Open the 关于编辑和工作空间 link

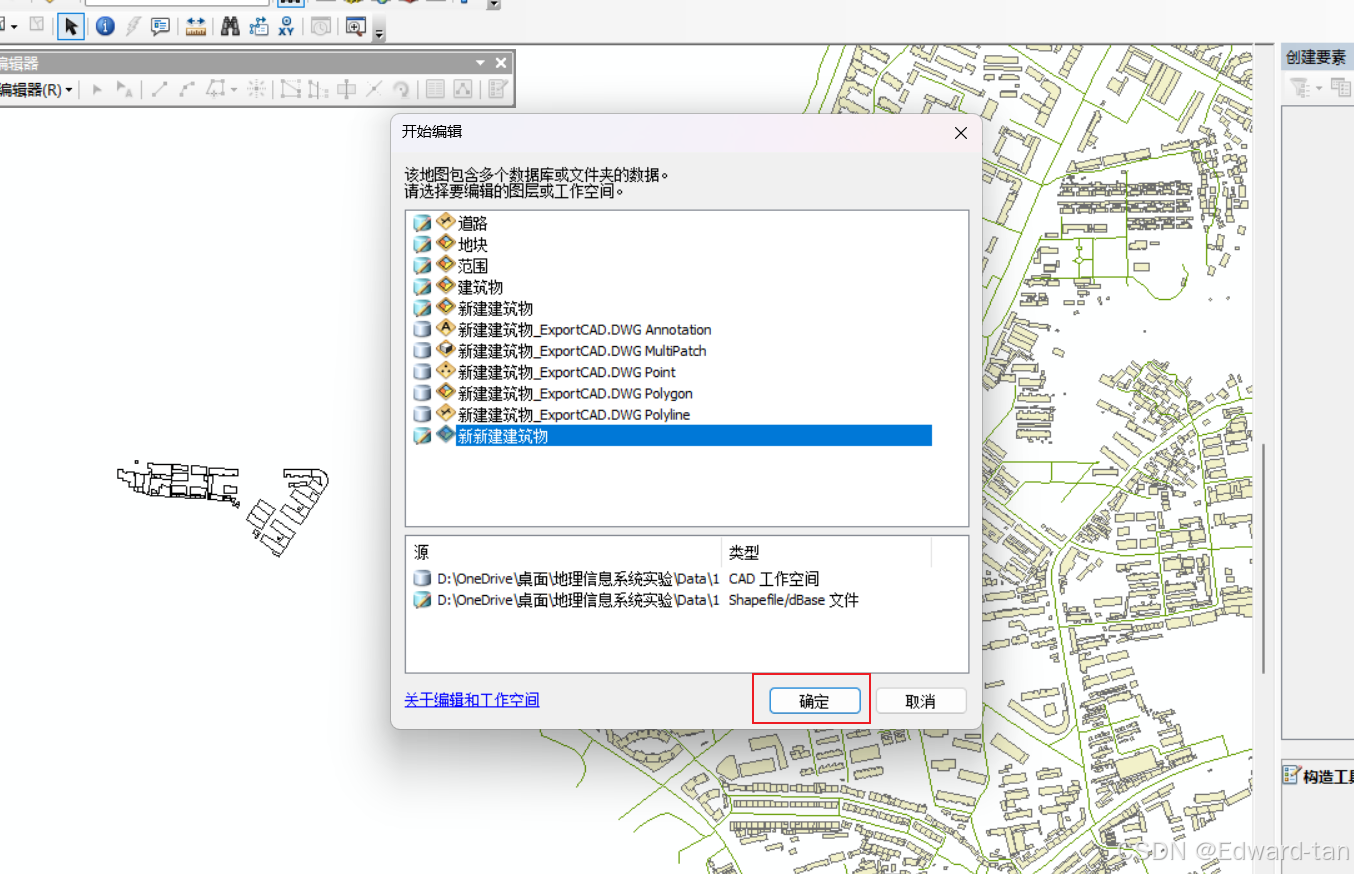point(472,700)
